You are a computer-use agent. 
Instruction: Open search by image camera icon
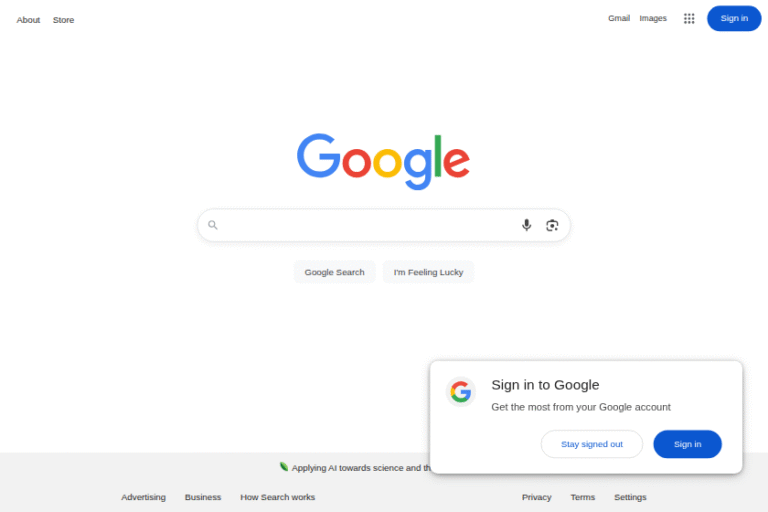(x=552, y=225)
